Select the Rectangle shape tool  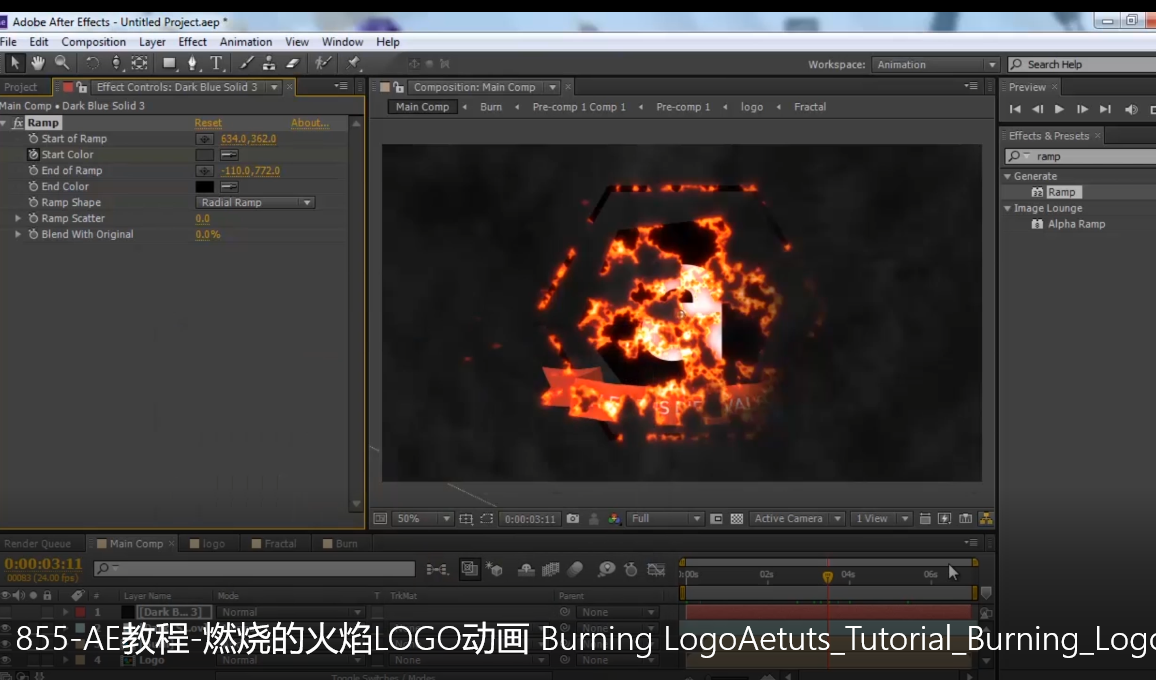[x=170, y=63]
